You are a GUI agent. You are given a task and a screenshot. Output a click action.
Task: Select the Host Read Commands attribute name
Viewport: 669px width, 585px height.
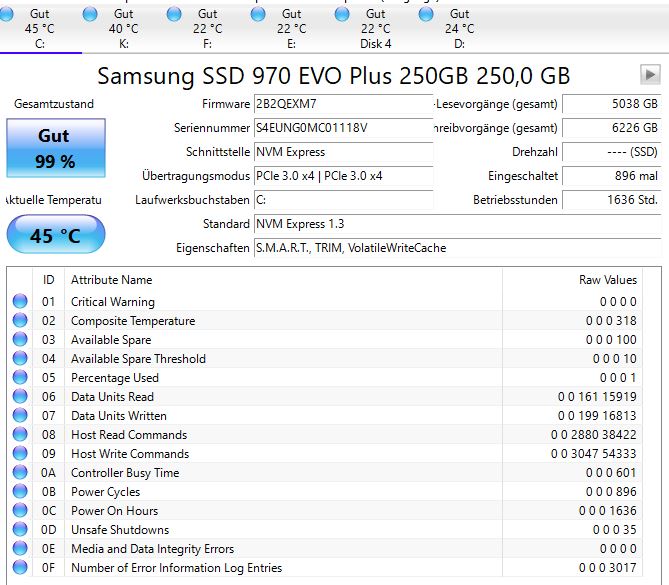tap(129, 435)
